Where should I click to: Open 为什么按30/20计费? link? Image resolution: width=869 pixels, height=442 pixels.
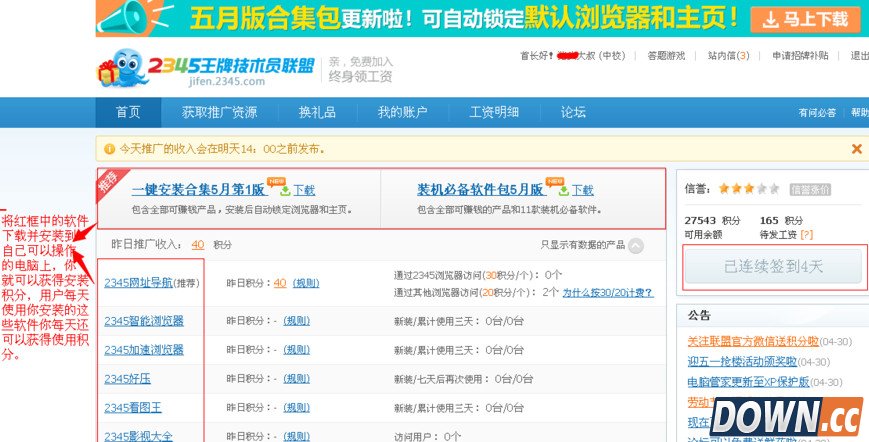click(x=608, y=292)
